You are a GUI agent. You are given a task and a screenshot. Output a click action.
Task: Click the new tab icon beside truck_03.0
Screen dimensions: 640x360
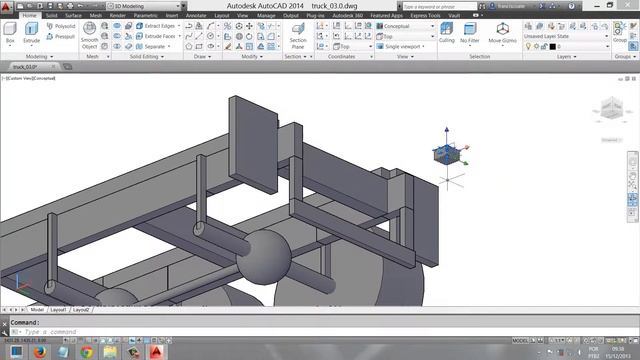[x=68, y=67]
